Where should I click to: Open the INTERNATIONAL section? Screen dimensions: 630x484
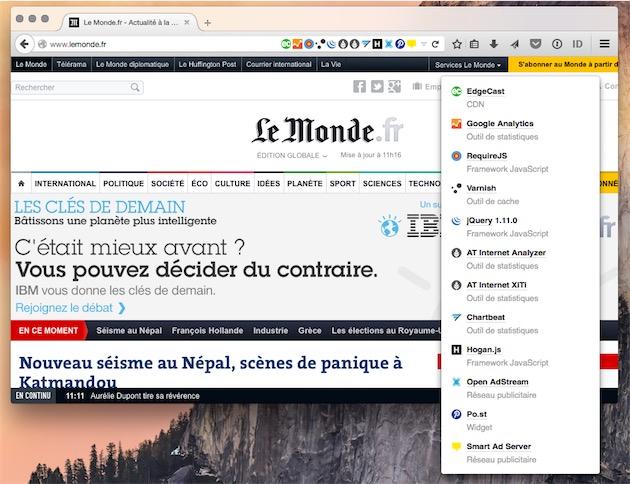pyautogui.click(x=65, y=184)
